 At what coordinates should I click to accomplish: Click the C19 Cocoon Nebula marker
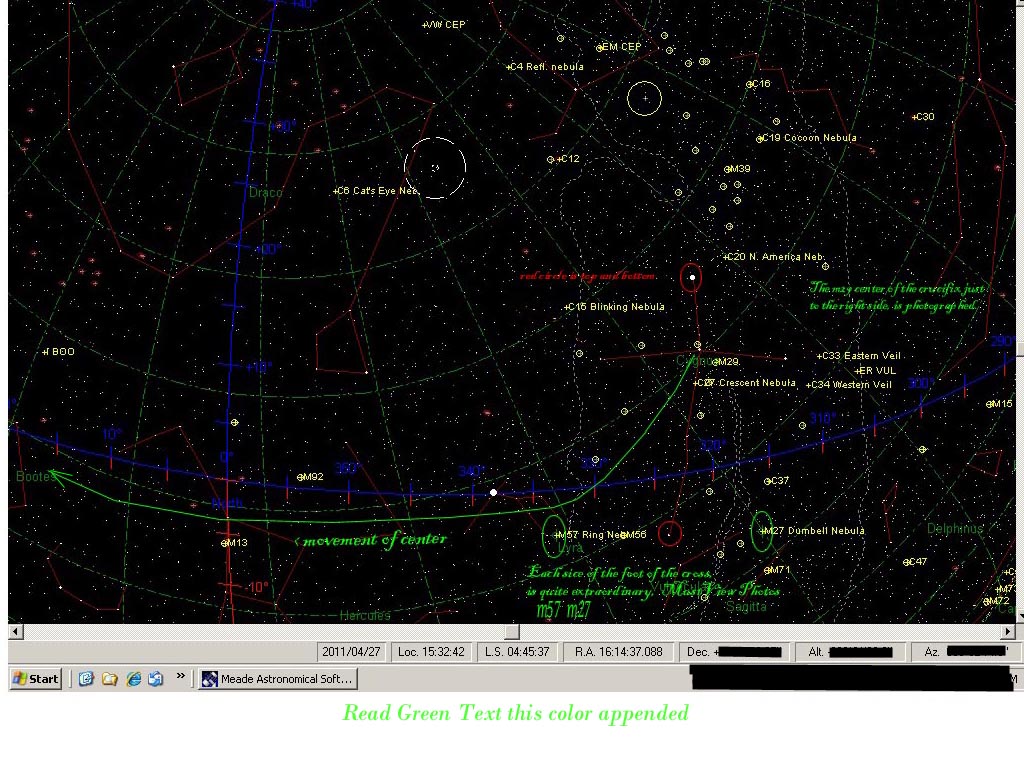[x=762, y=138]
